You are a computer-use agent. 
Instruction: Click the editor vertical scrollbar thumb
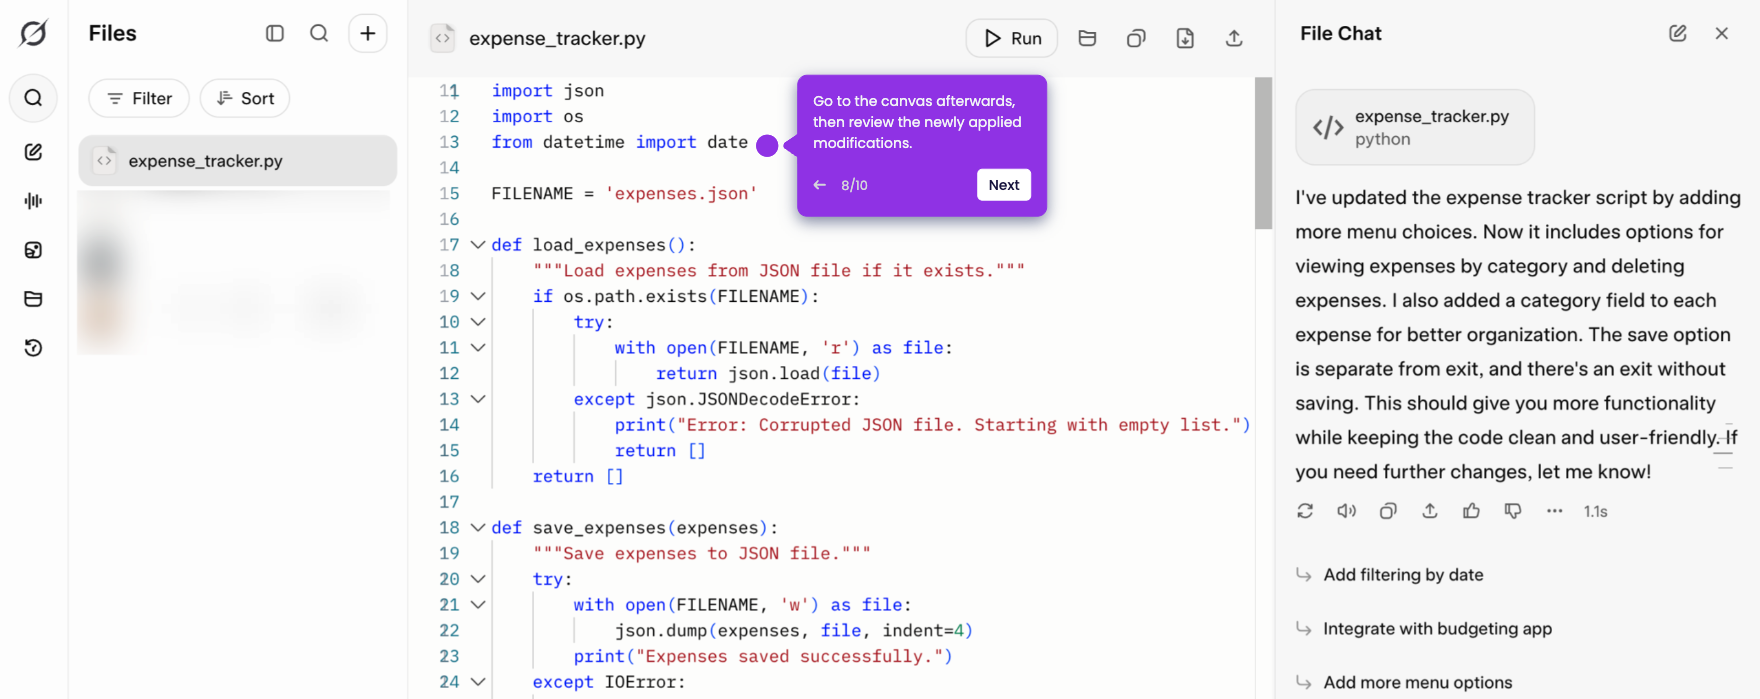pyautogui.click(x=1263, y=153)
